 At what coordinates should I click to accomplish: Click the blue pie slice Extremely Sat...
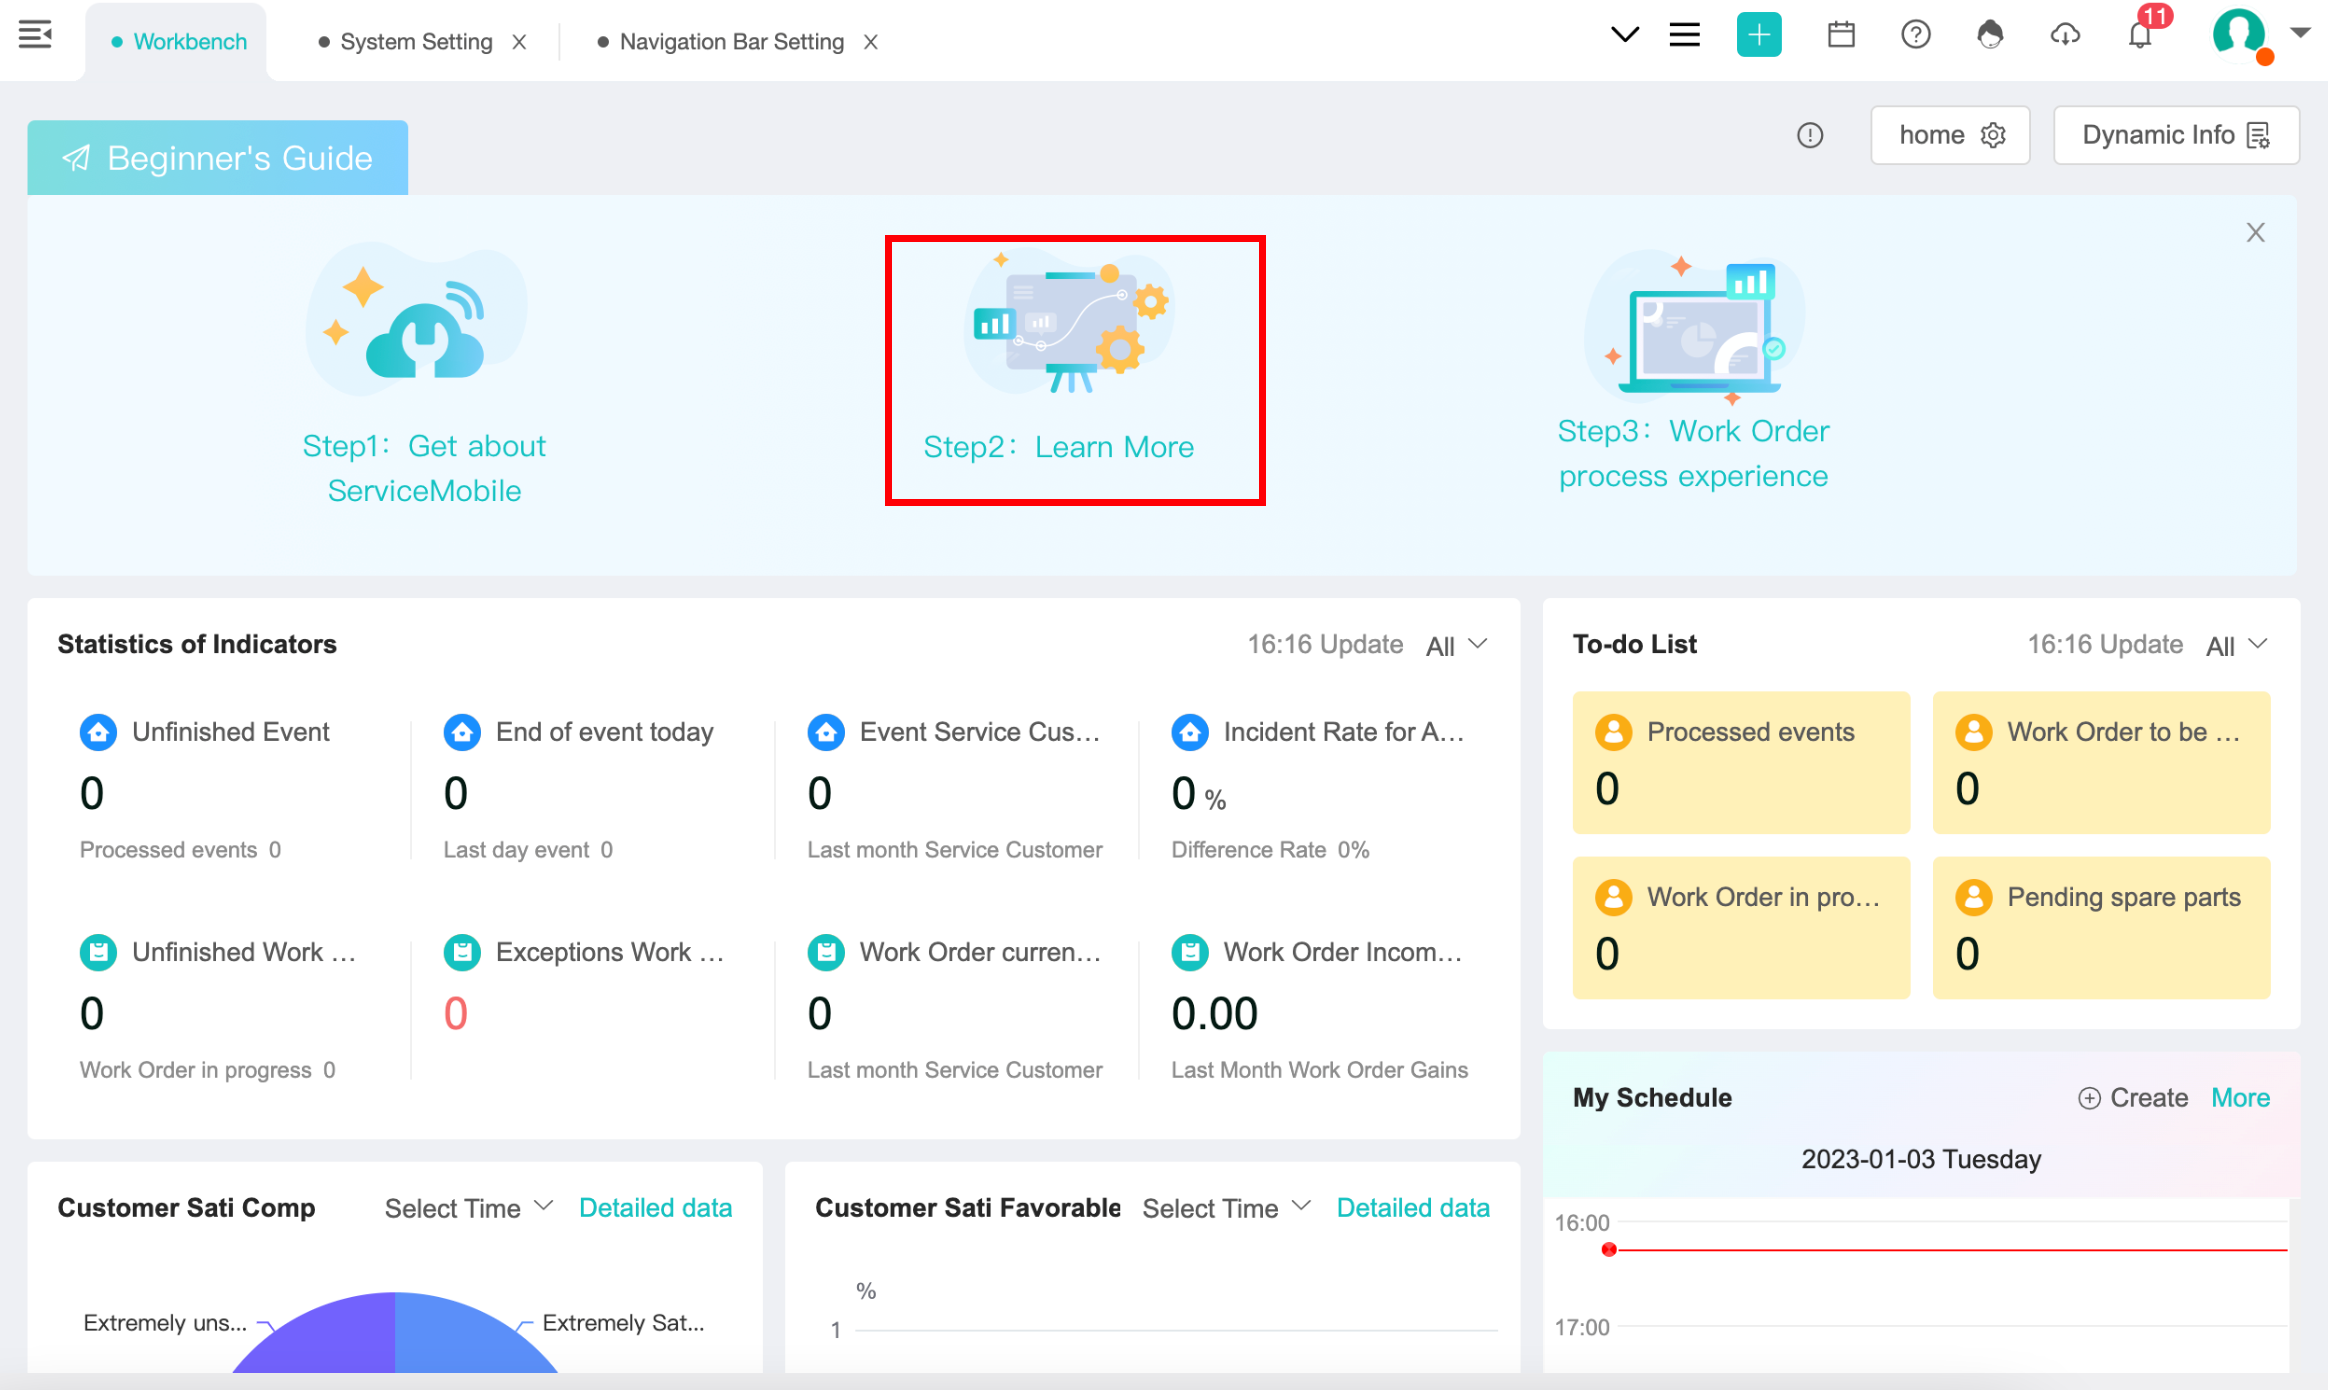(x=460, y=1338)
